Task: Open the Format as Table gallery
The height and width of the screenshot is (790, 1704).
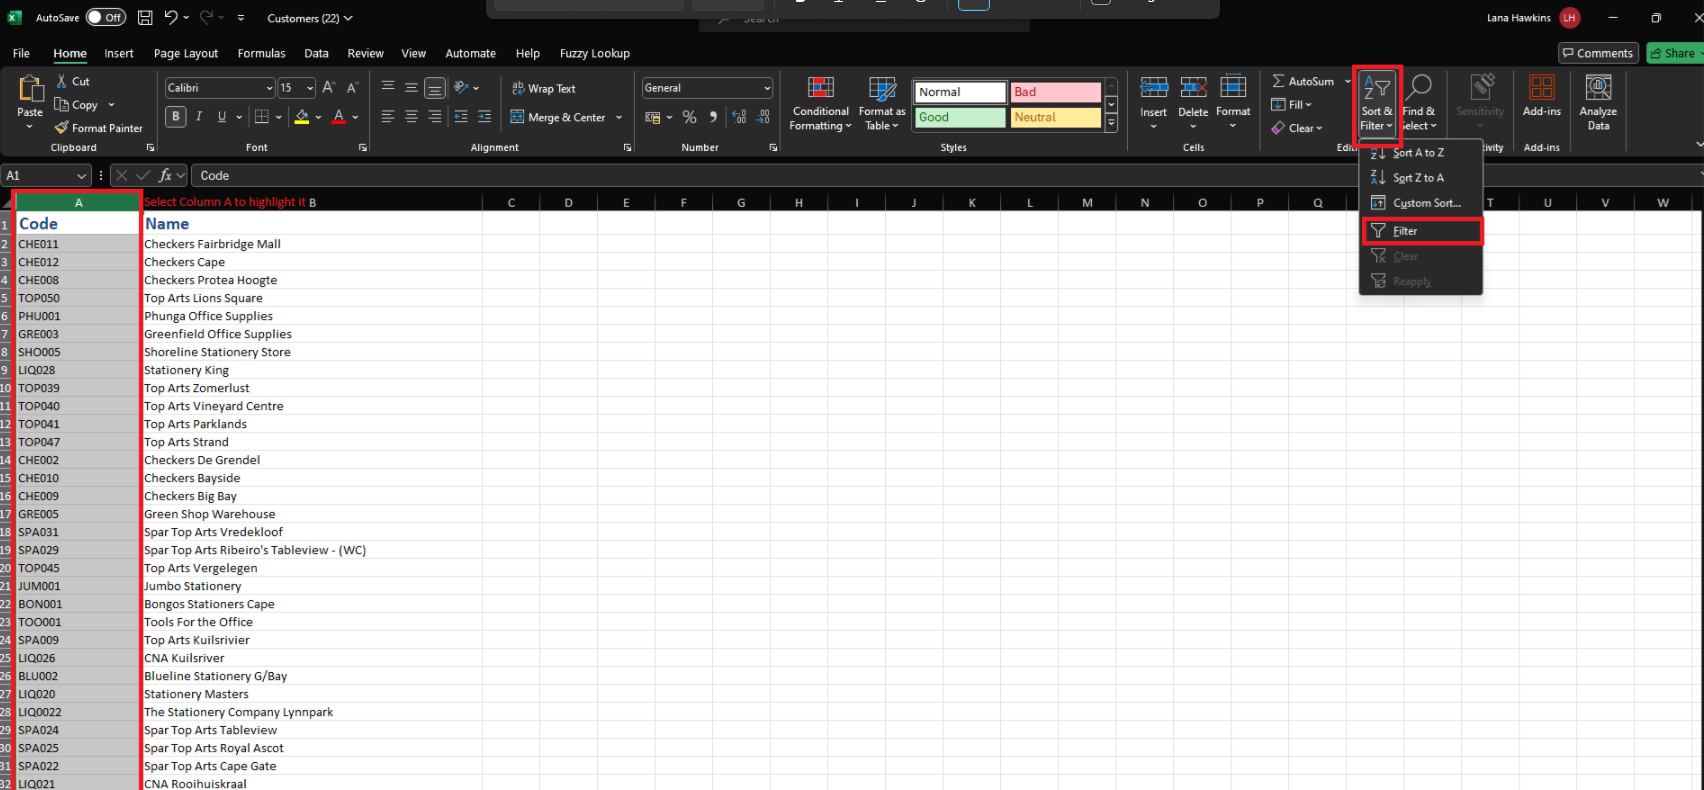Action: coord(881,103)
